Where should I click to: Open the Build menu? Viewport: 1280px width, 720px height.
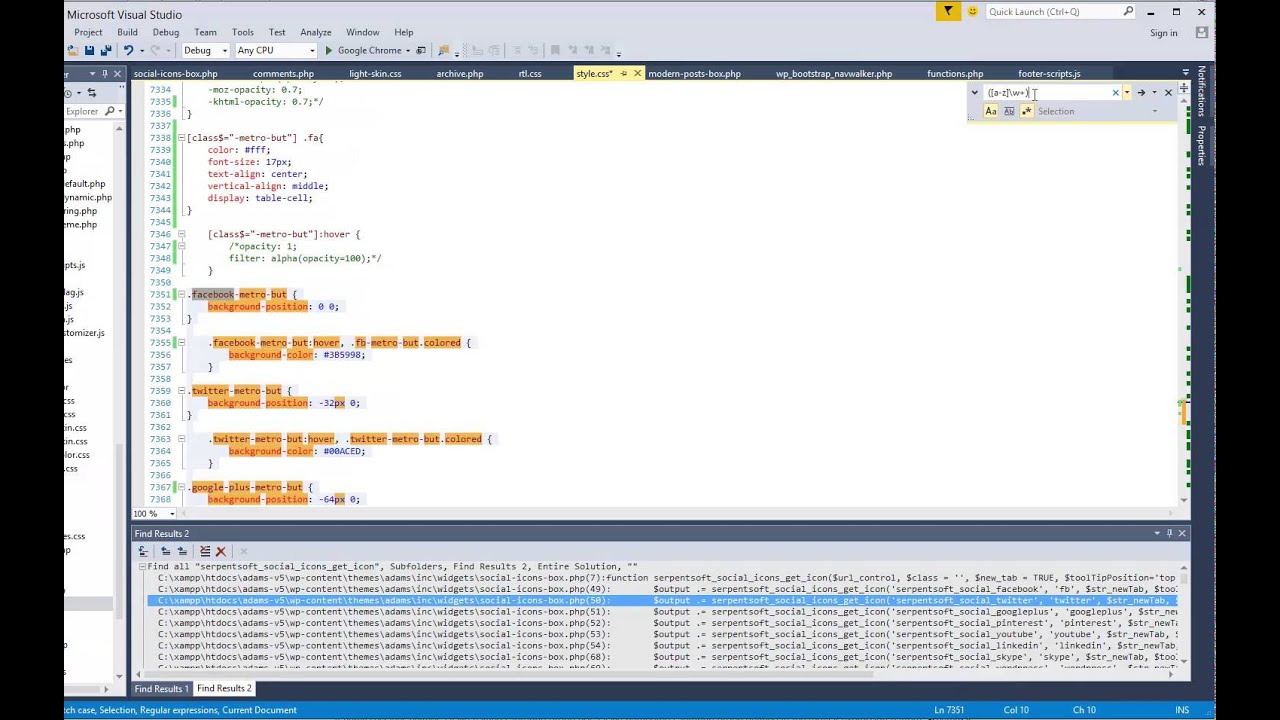click(x=127, y=32)
